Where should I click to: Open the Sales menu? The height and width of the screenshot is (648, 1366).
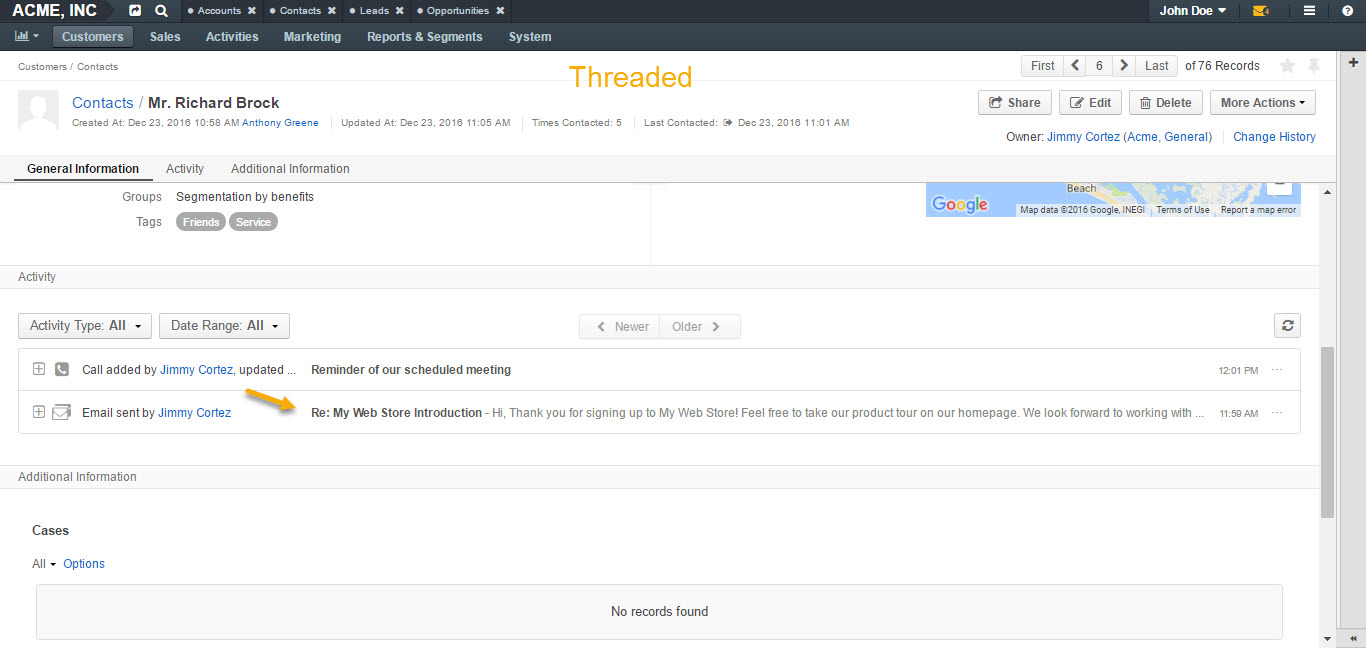click(165, 37)
